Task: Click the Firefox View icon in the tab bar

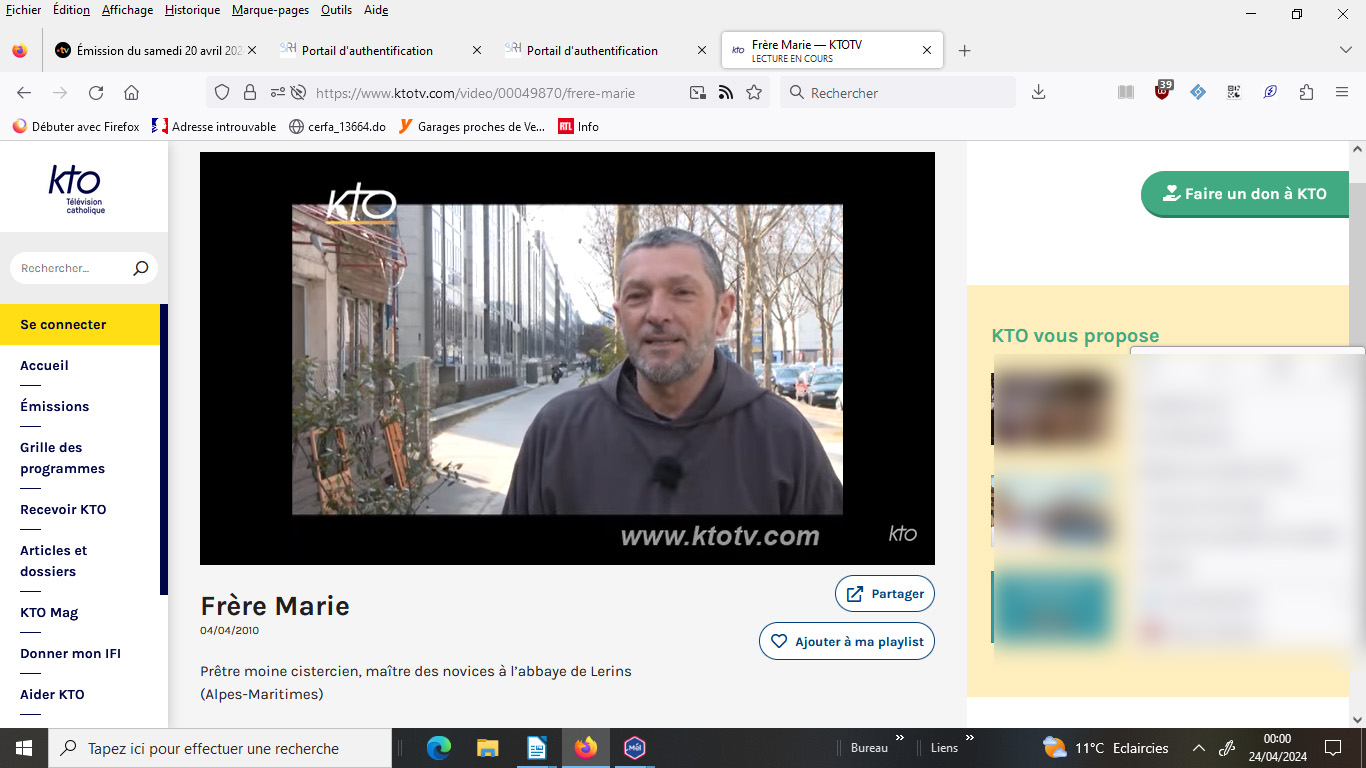Action: coord(20,50)
